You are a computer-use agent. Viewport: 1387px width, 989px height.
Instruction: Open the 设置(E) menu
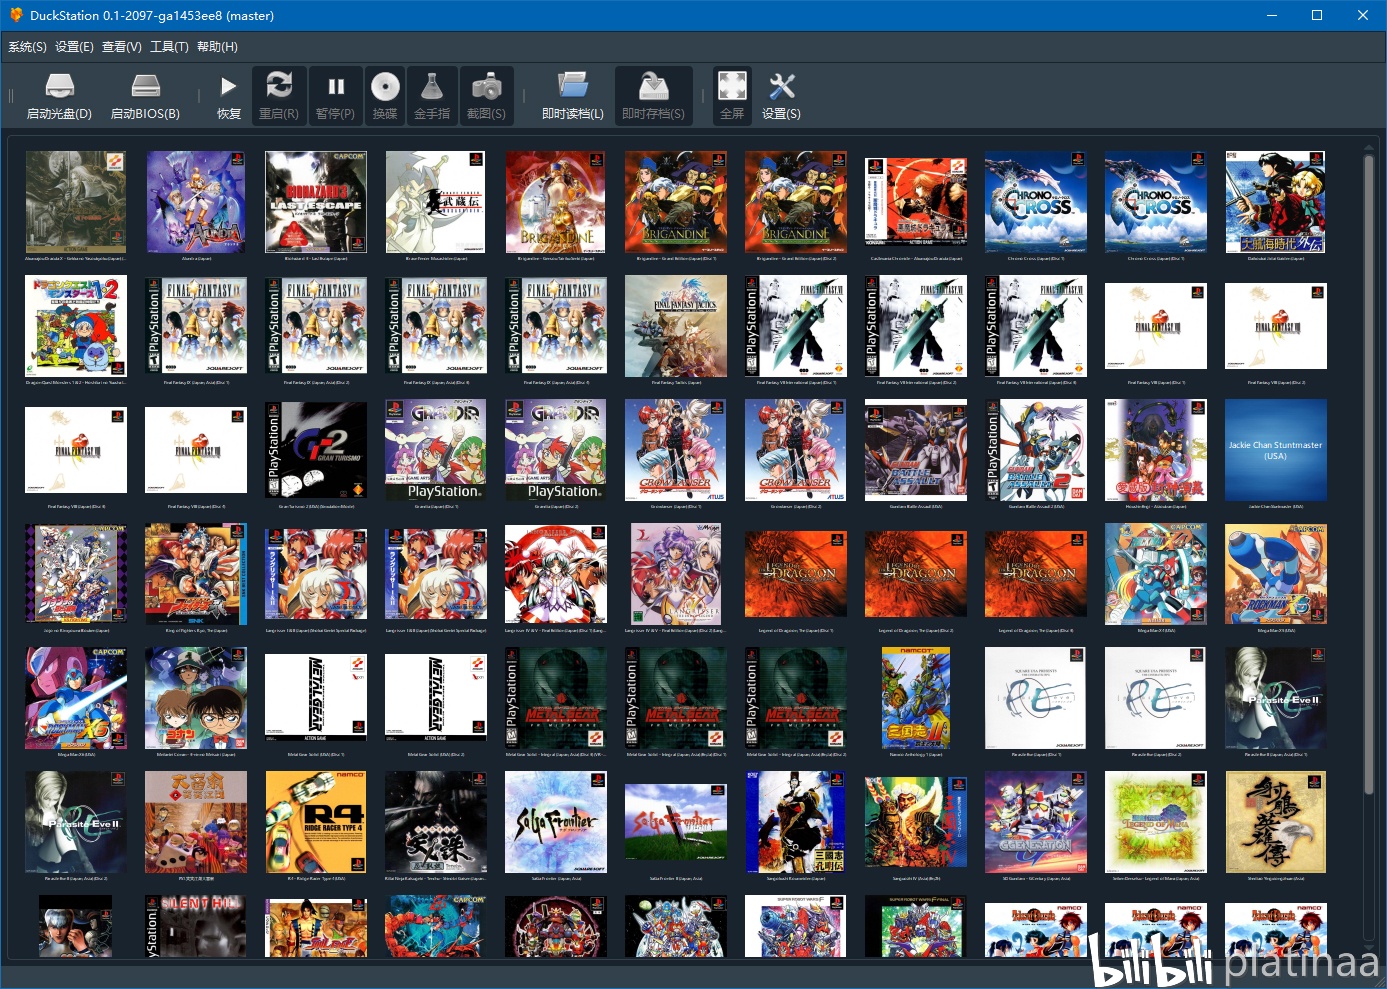point(74,47)
